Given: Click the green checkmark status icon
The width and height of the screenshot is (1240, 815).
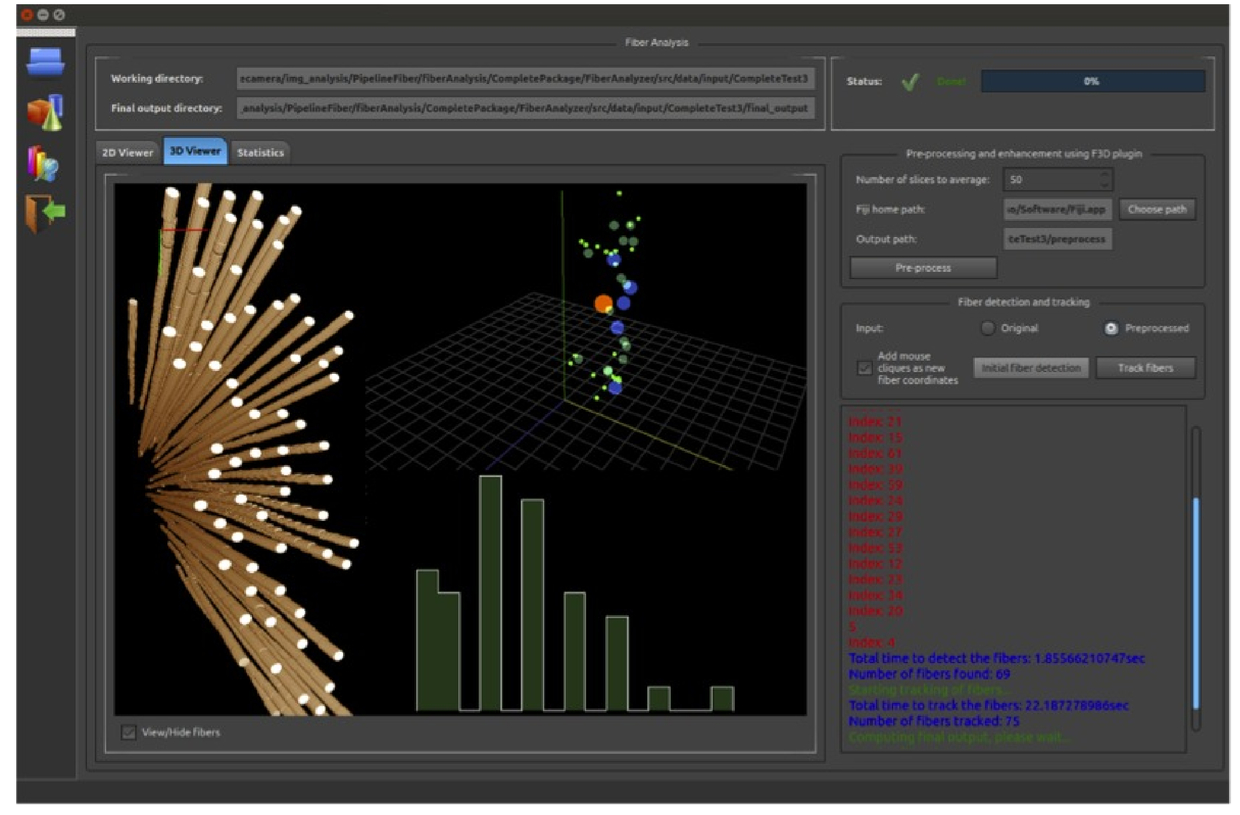Looking at the screenshot, I should (x=909, y=82).
